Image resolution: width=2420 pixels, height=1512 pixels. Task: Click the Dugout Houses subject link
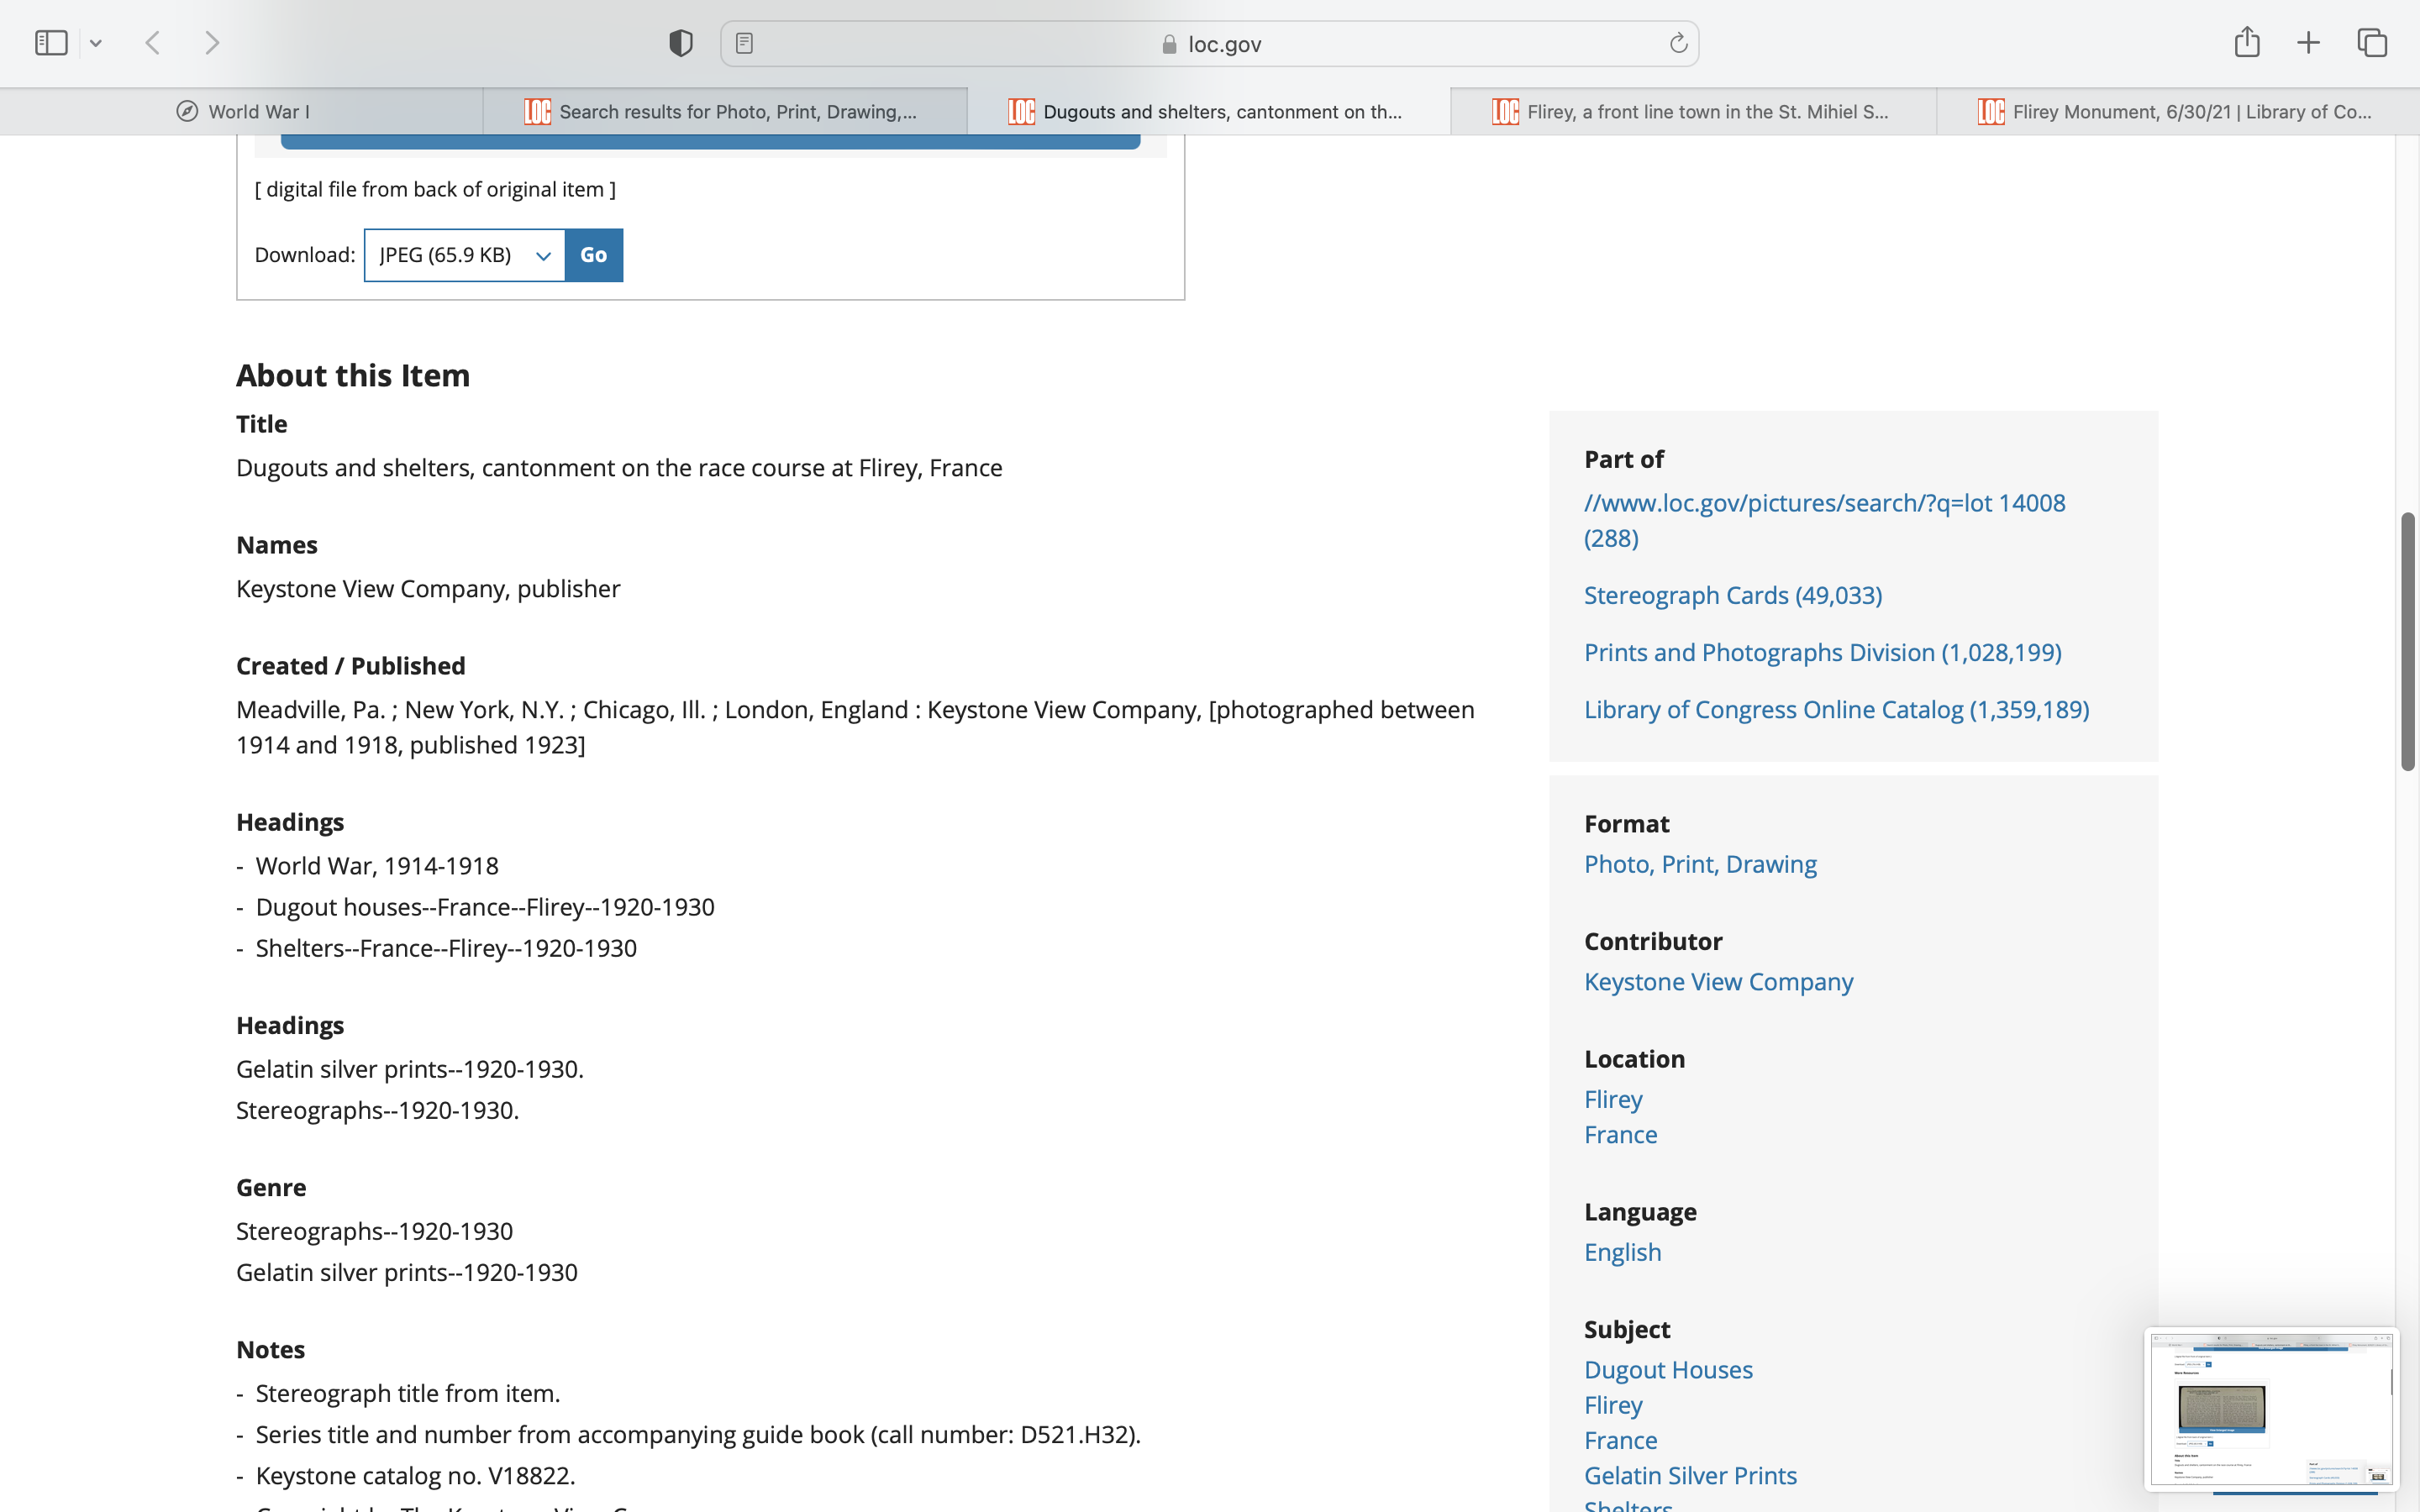click(x=1668, y=1370)
